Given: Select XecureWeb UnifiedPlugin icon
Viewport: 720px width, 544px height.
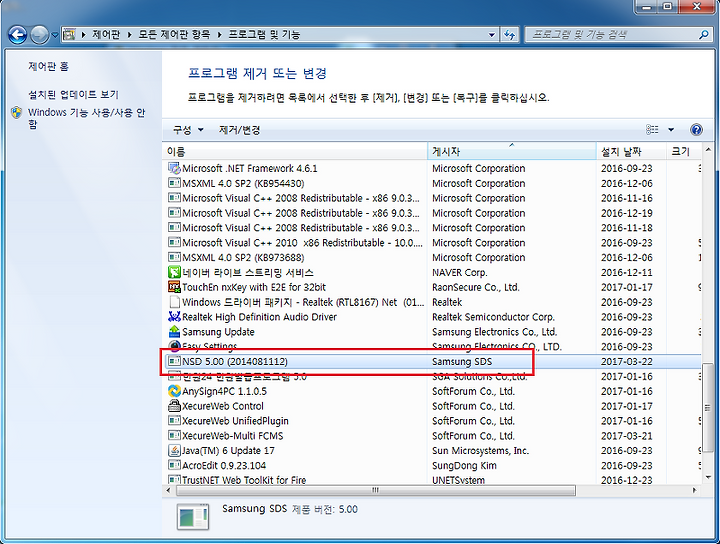Looking at the screenshot, I should coord(174,421).
